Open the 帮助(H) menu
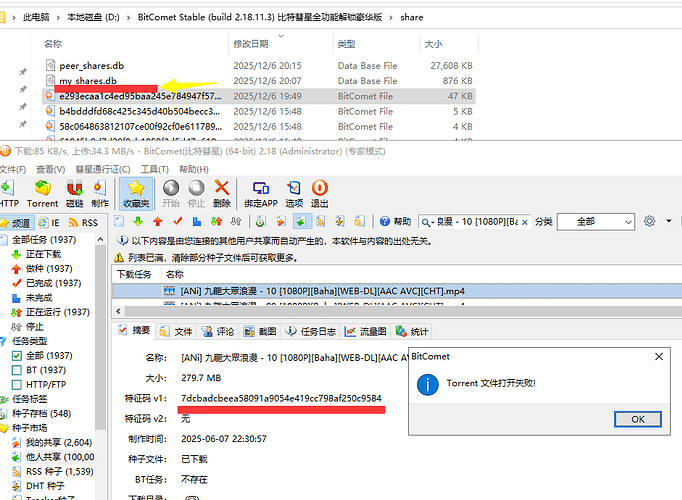 [194, 169]
